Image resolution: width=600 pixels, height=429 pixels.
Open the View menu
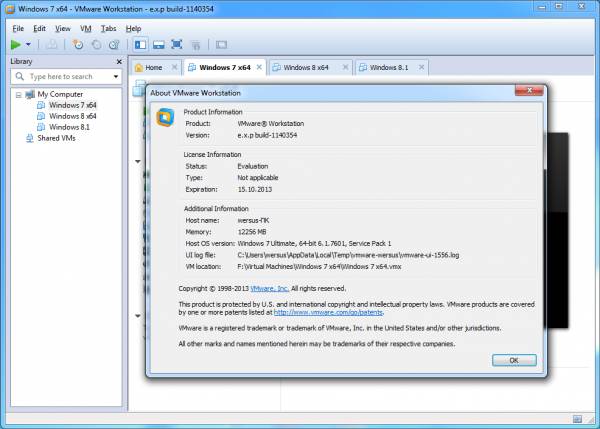coord(63,29)
